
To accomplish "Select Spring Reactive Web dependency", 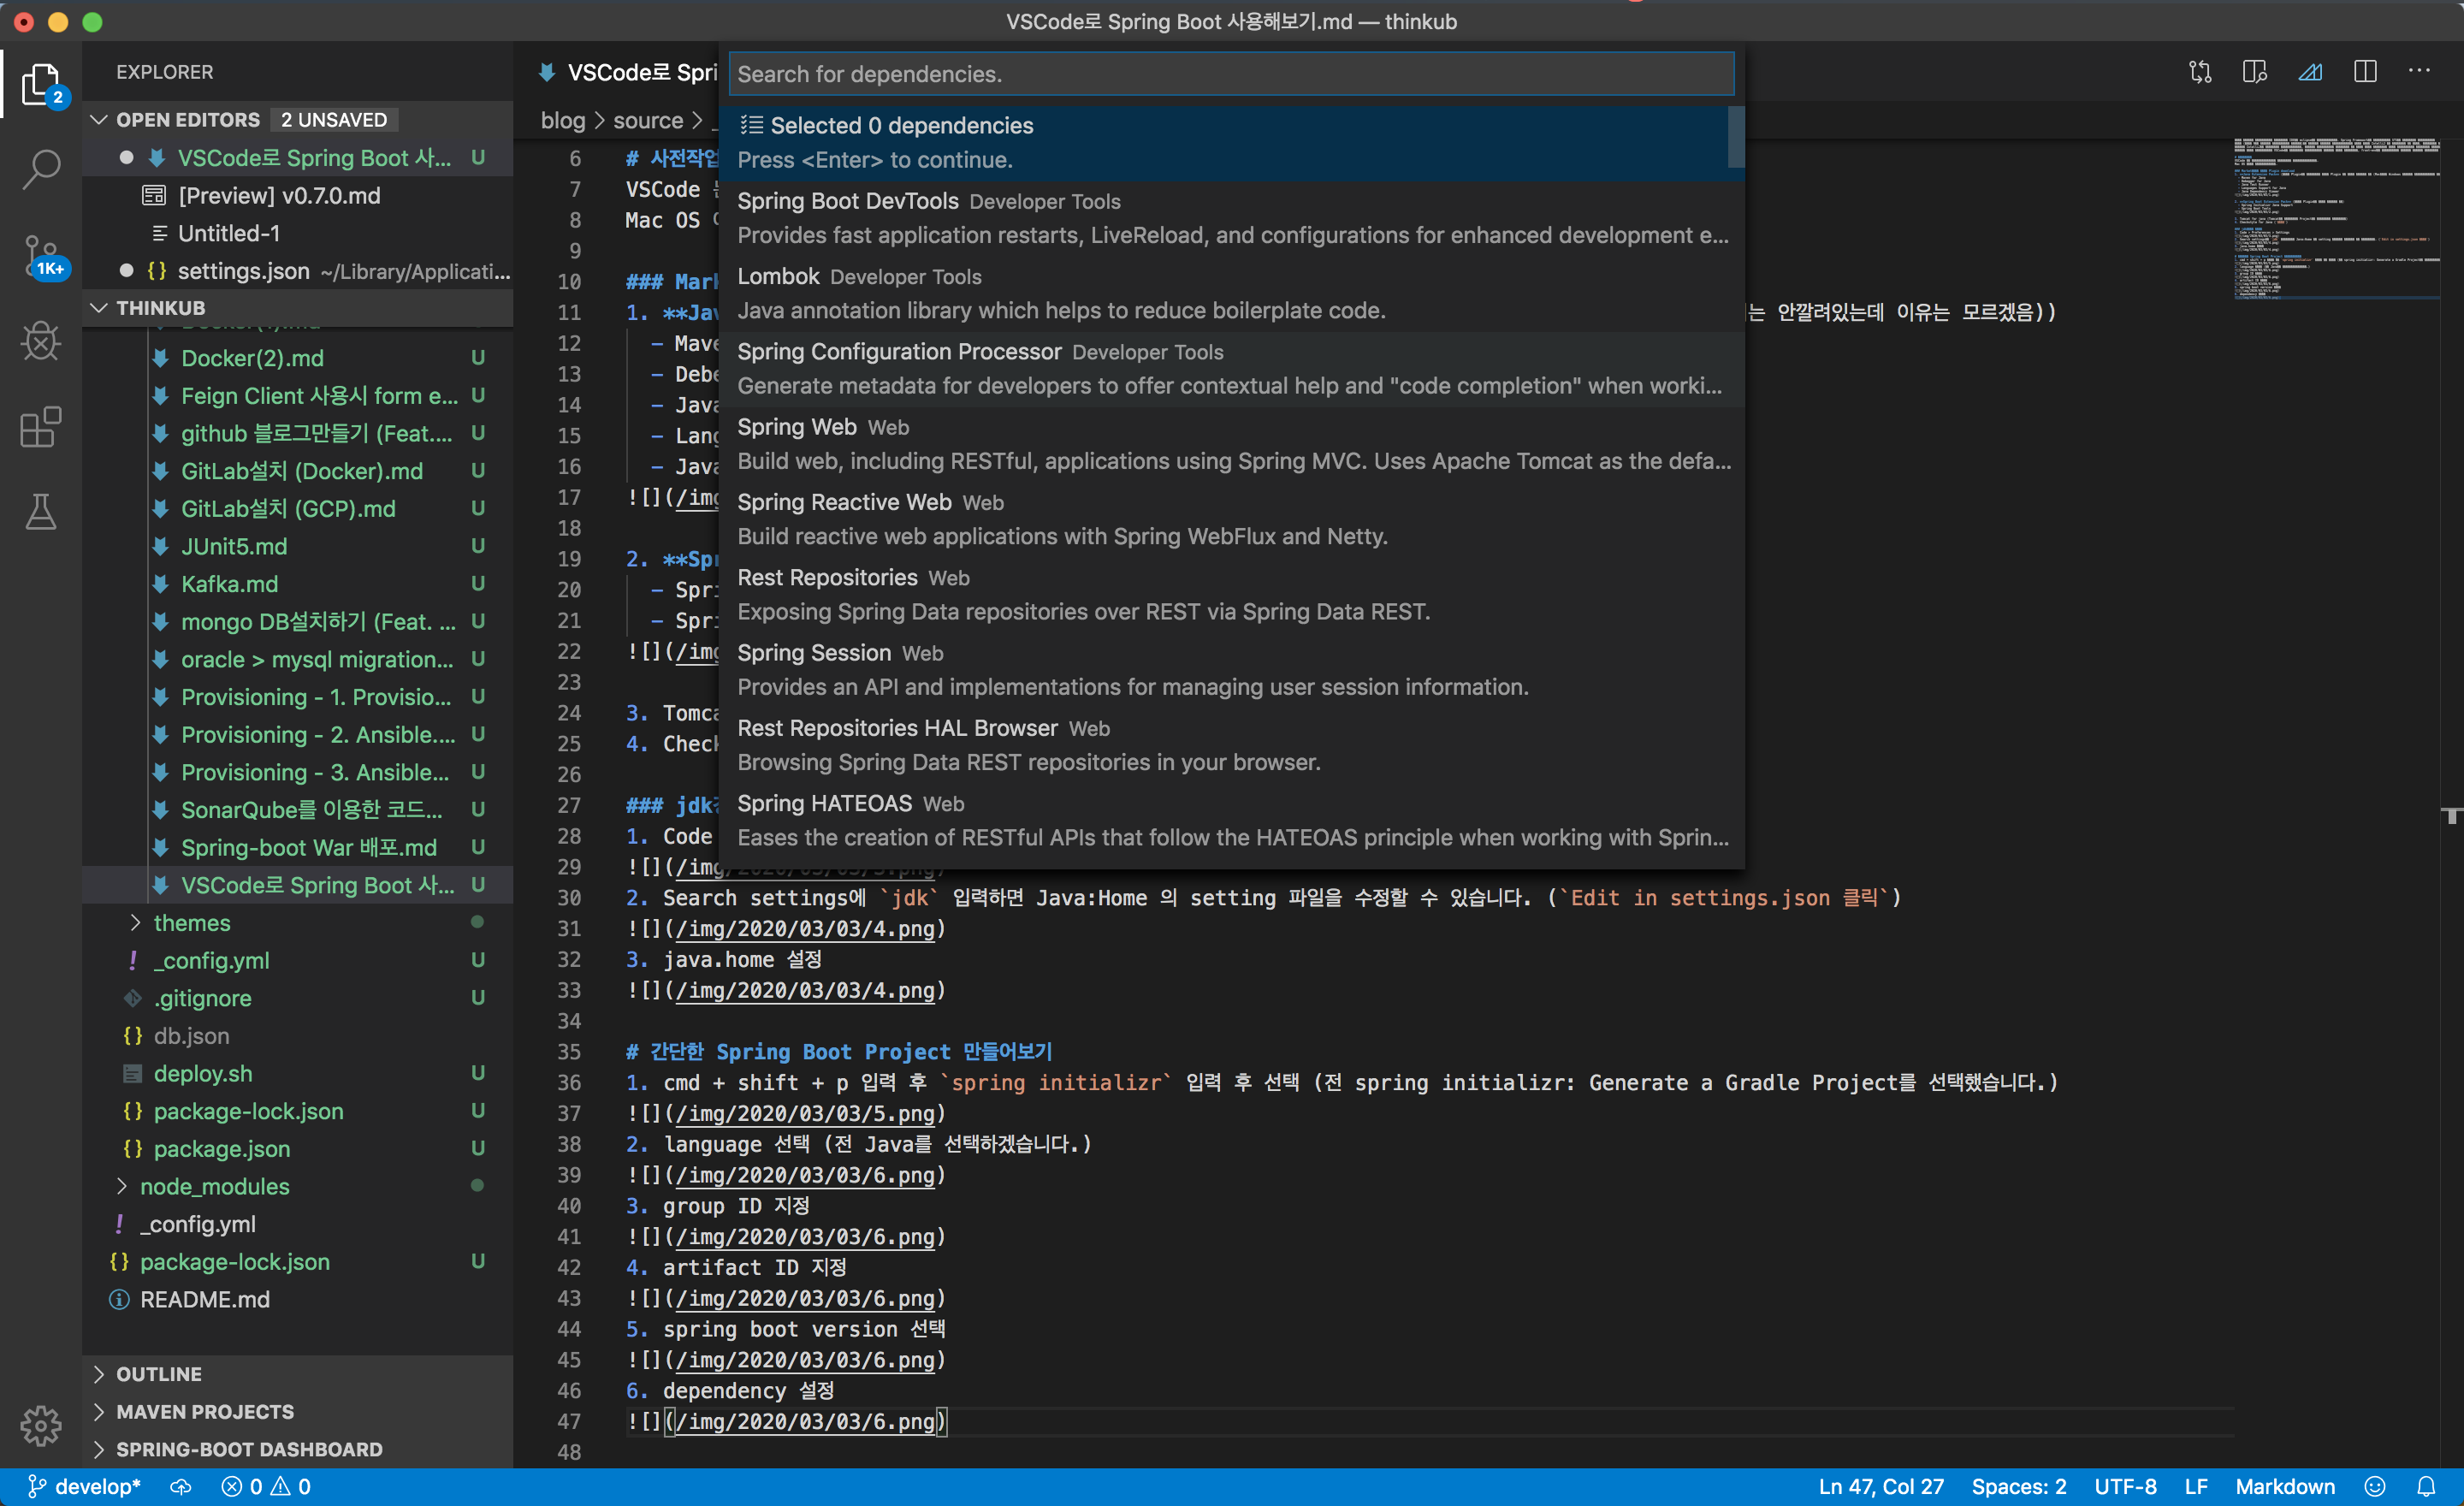I will coord(1231,519).
